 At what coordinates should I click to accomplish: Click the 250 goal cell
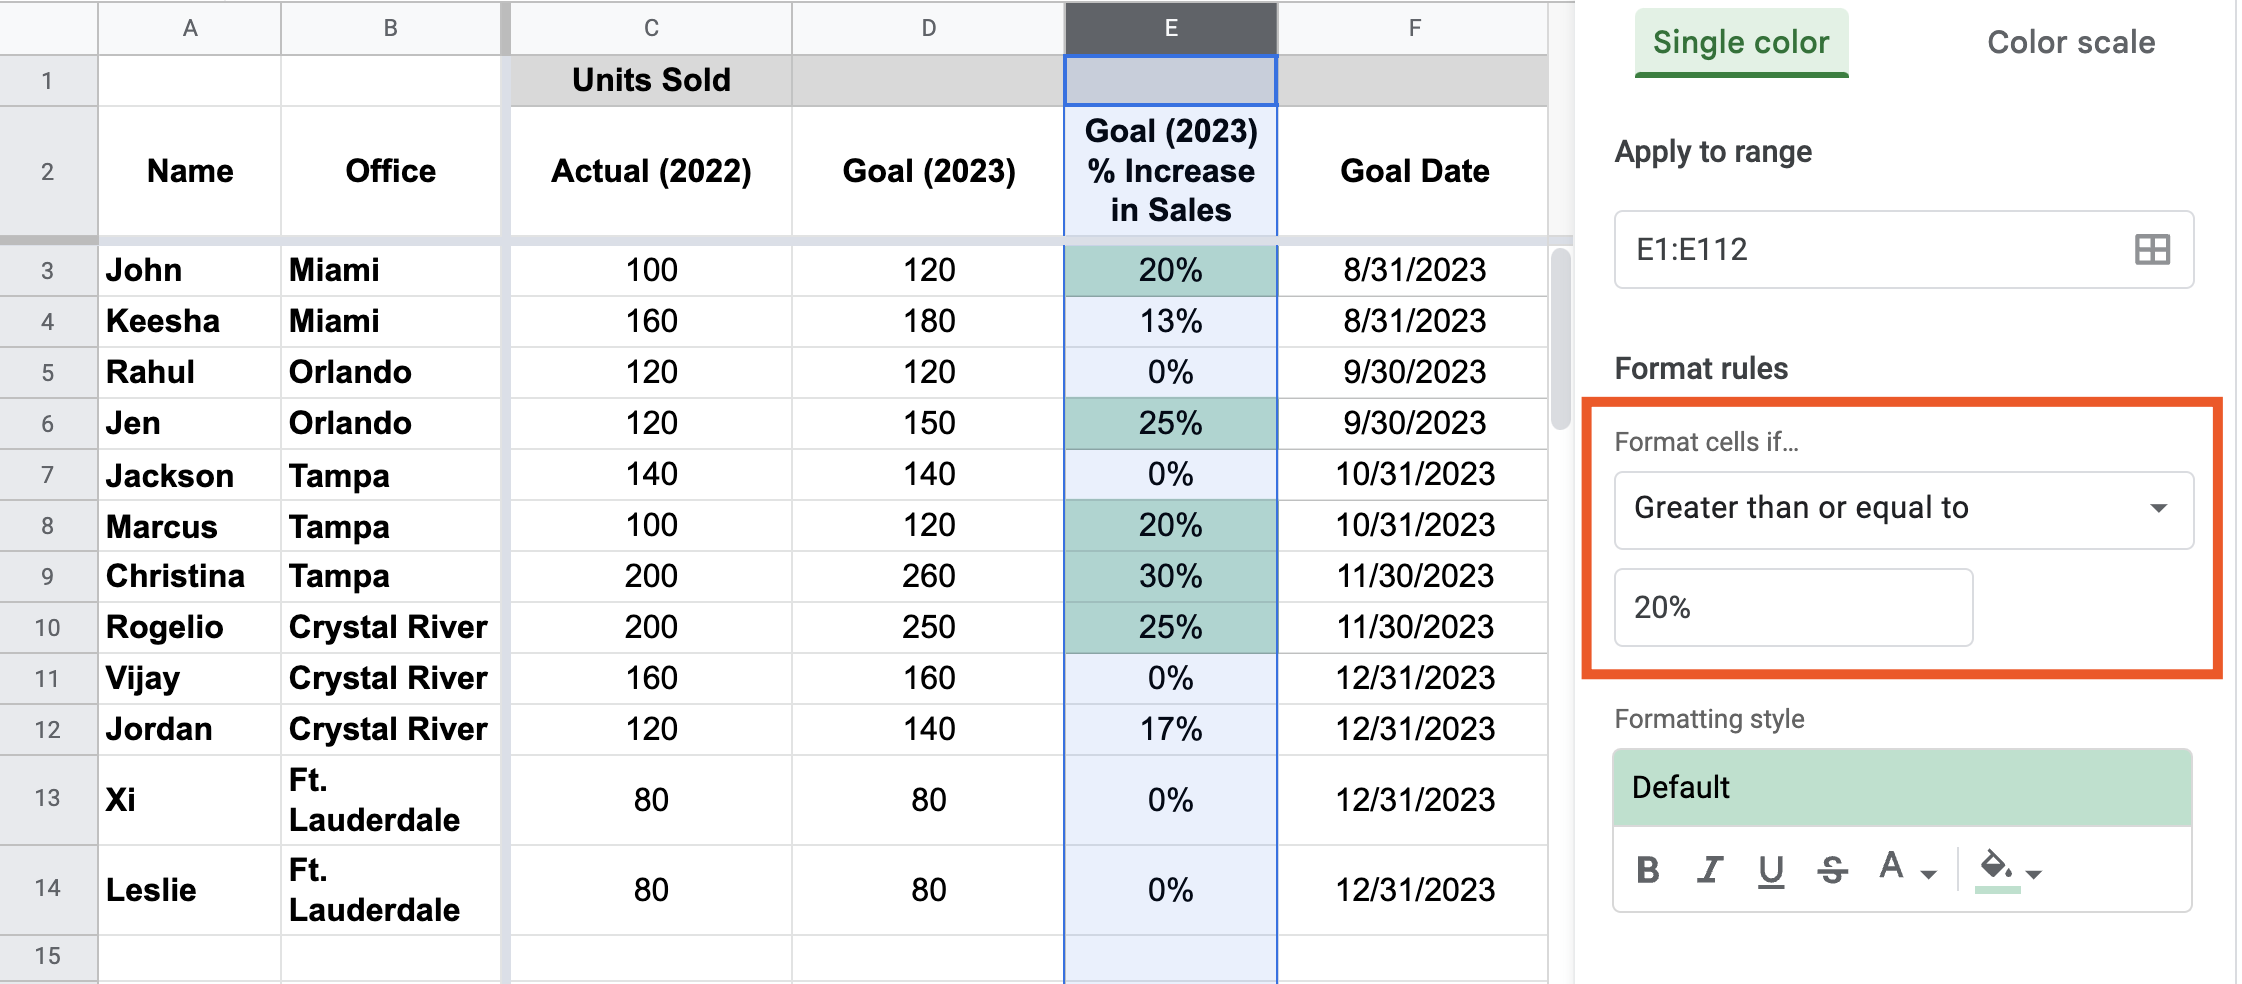pos(928,627)
